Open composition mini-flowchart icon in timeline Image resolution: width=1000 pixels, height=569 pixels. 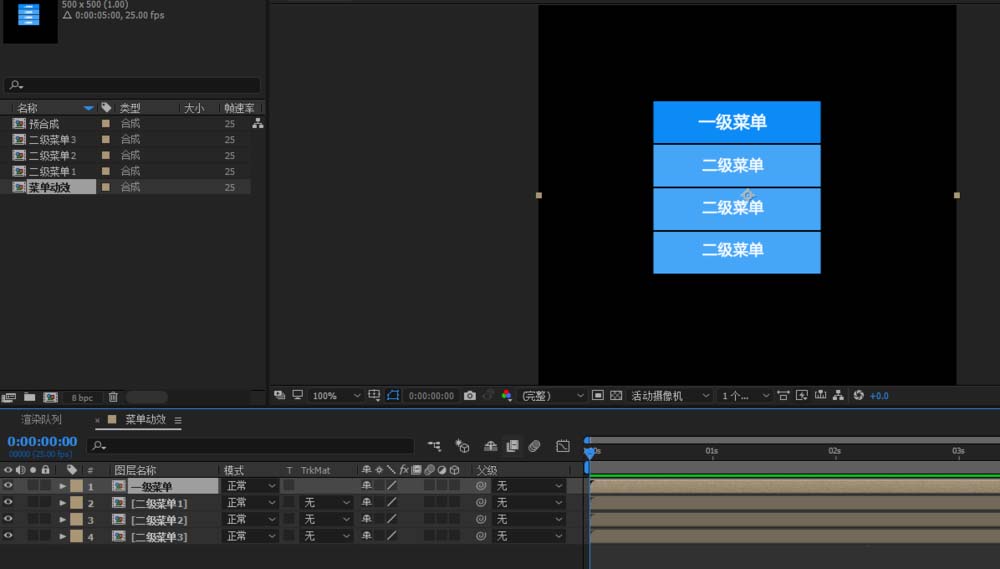point(434,446)
